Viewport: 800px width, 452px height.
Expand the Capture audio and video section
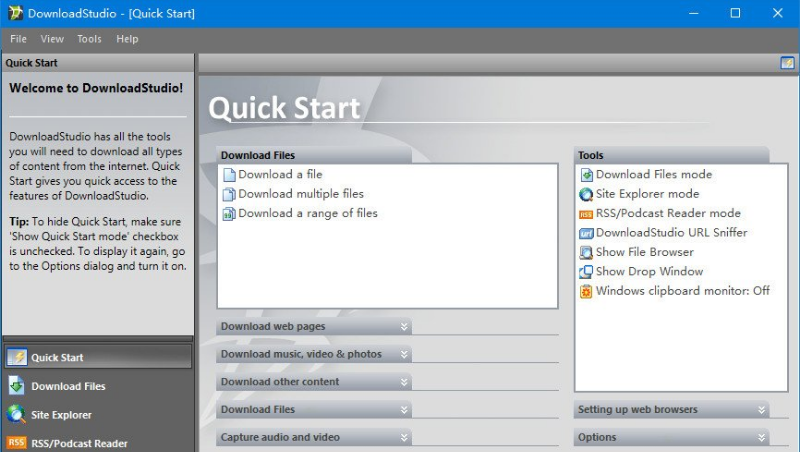pyautogui.click(x=314, y=437)
